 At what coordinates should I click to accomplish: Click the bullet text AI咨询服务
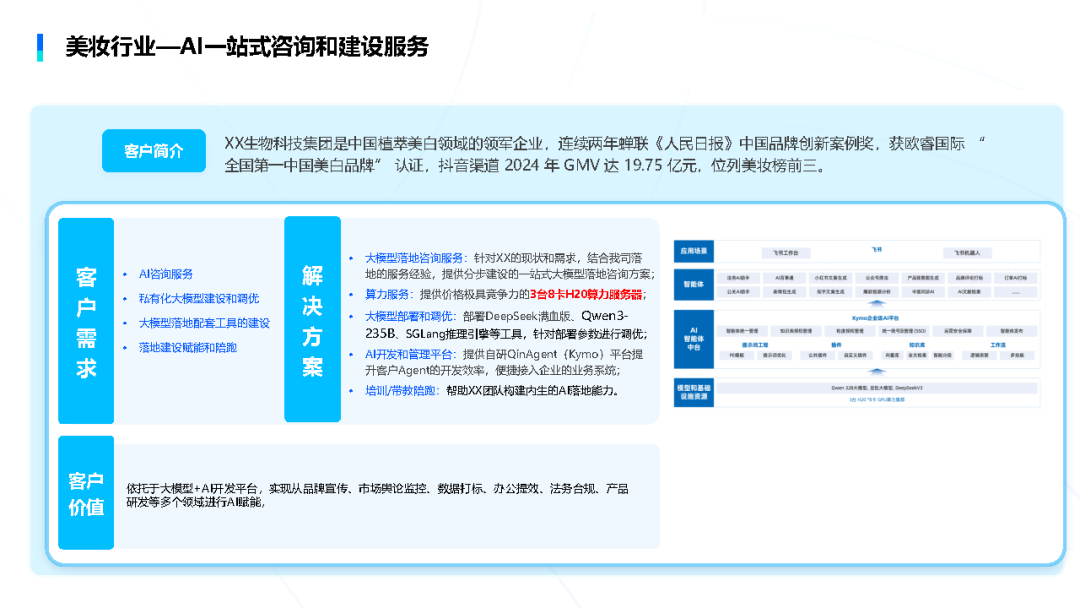[x=165, y=274]
